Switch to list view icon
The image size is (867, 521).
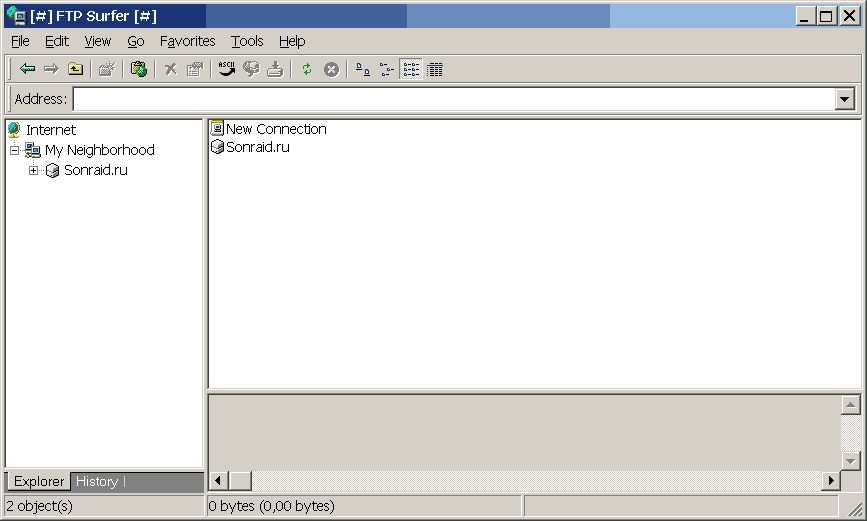coord(411,69)
